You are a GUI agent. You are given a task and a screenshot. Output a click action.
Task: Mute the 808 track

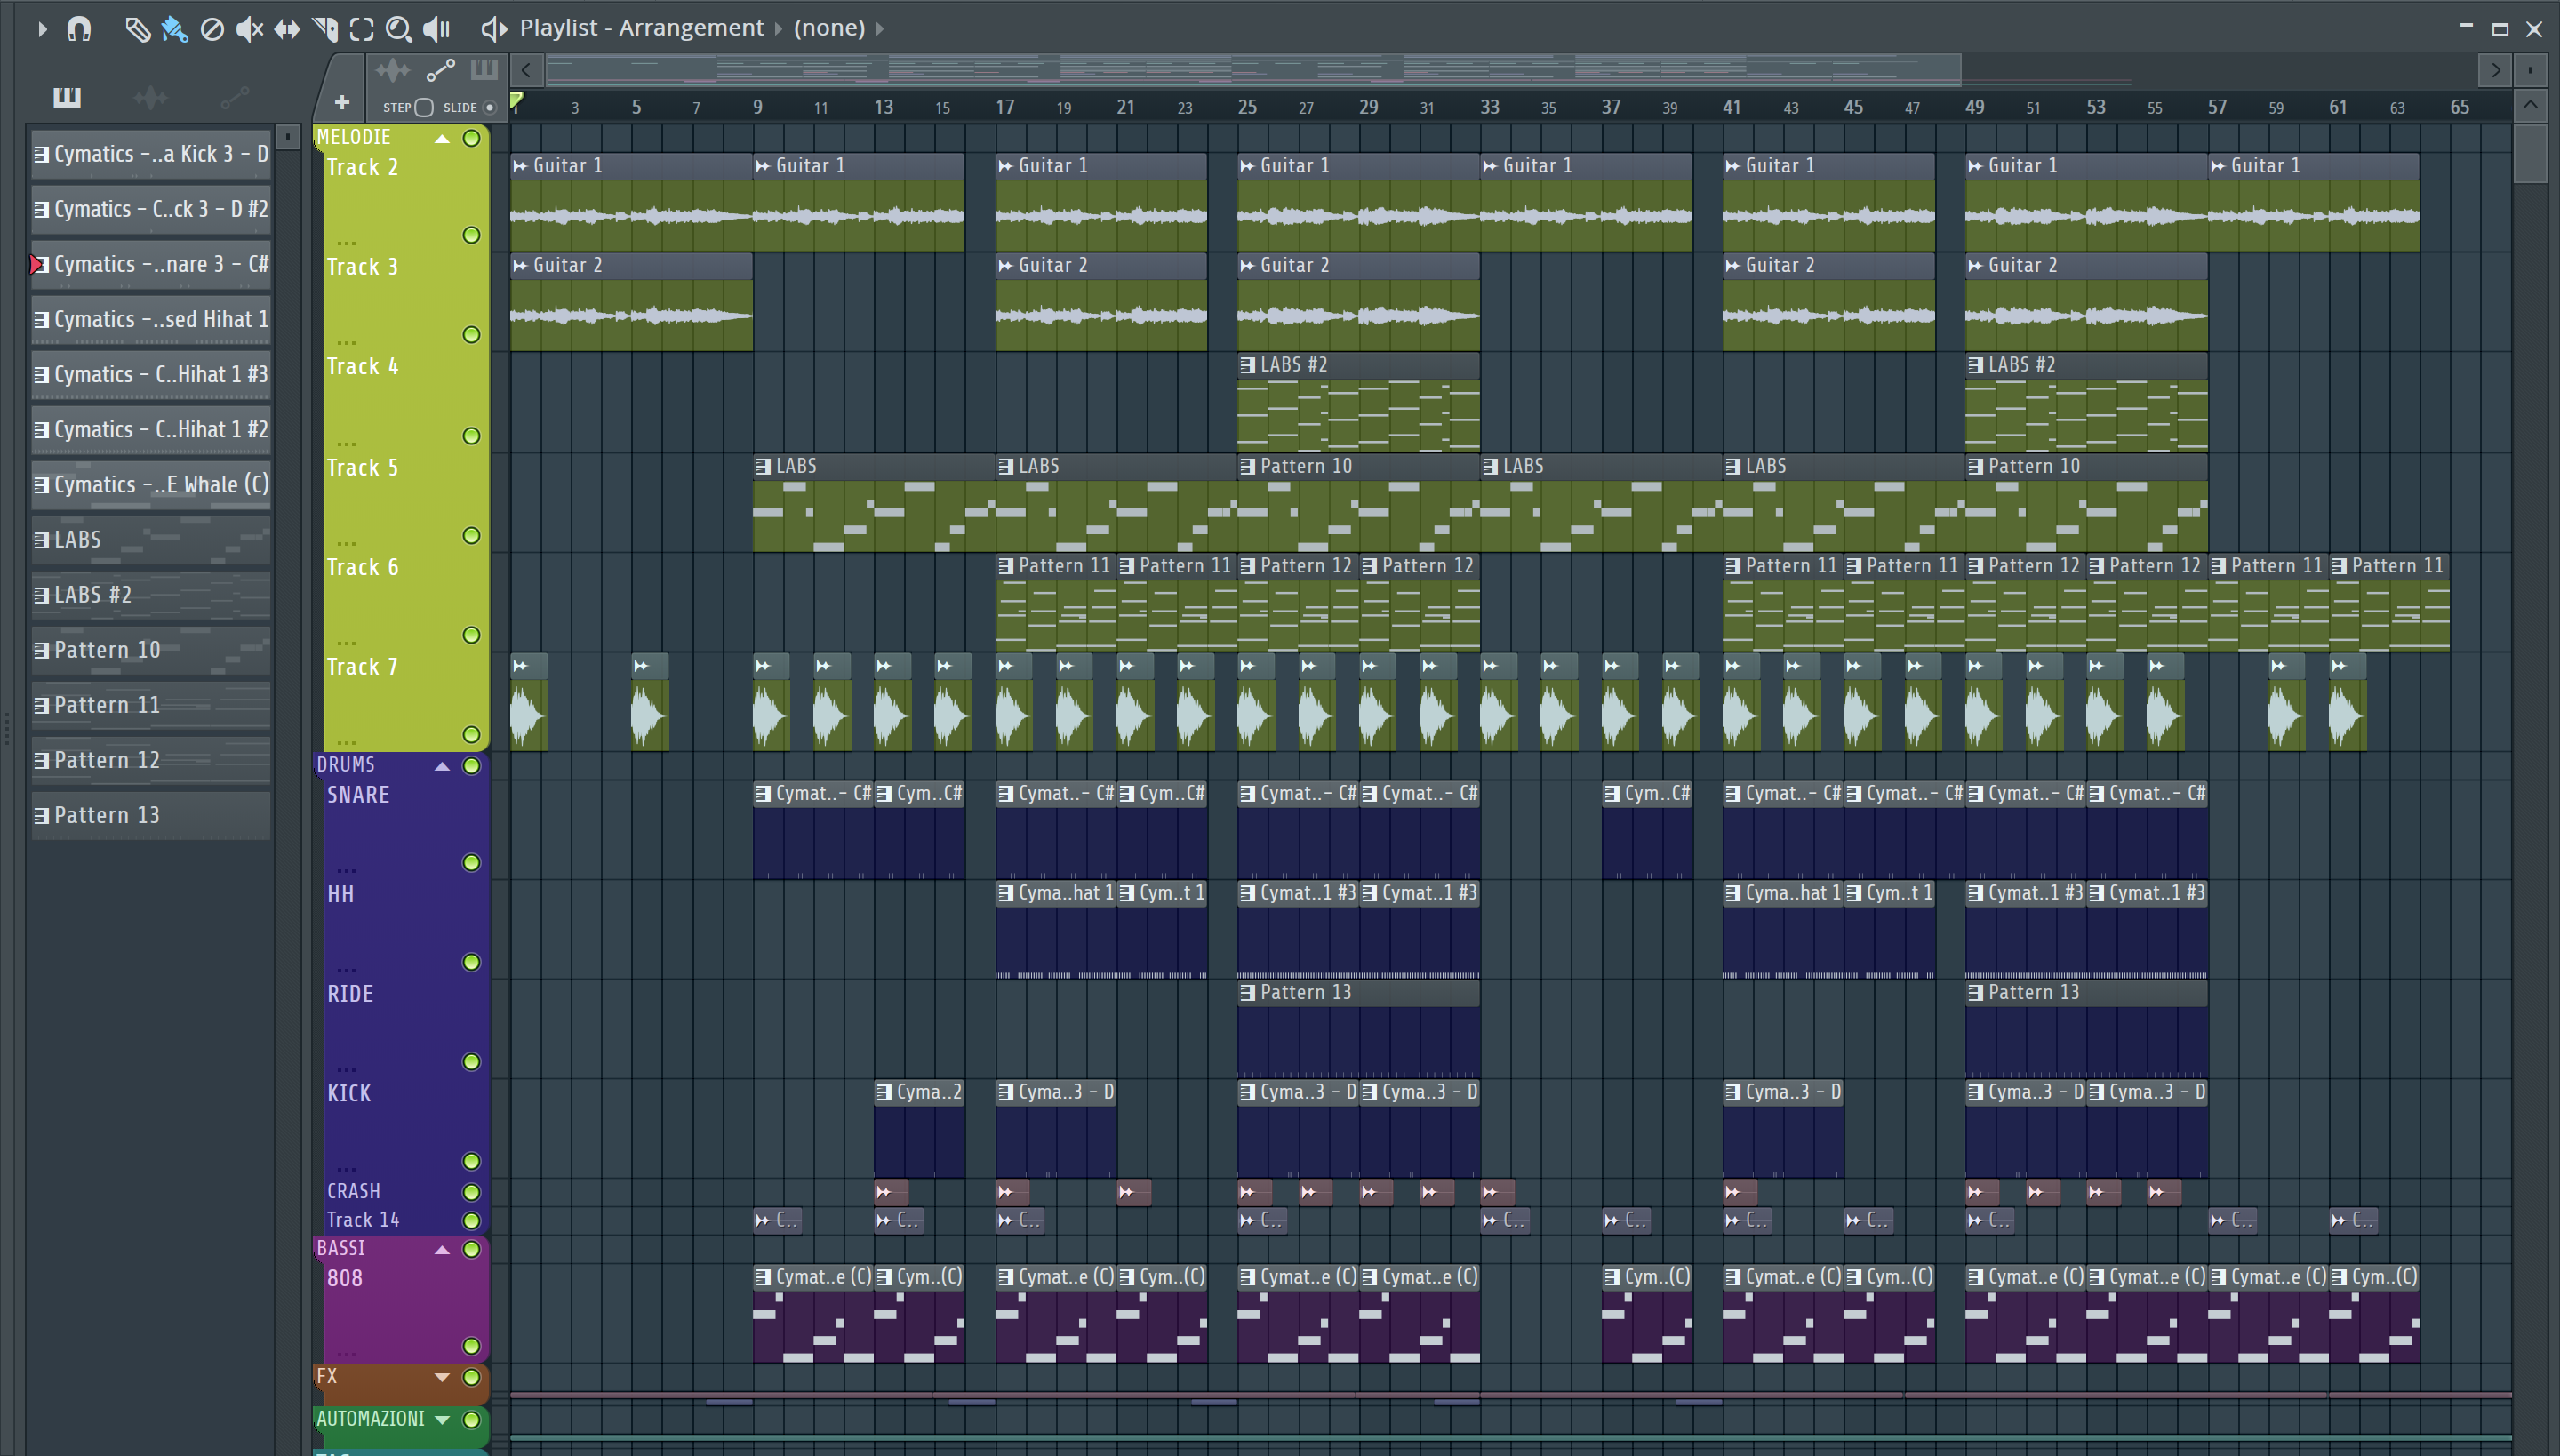(472, 1346)
